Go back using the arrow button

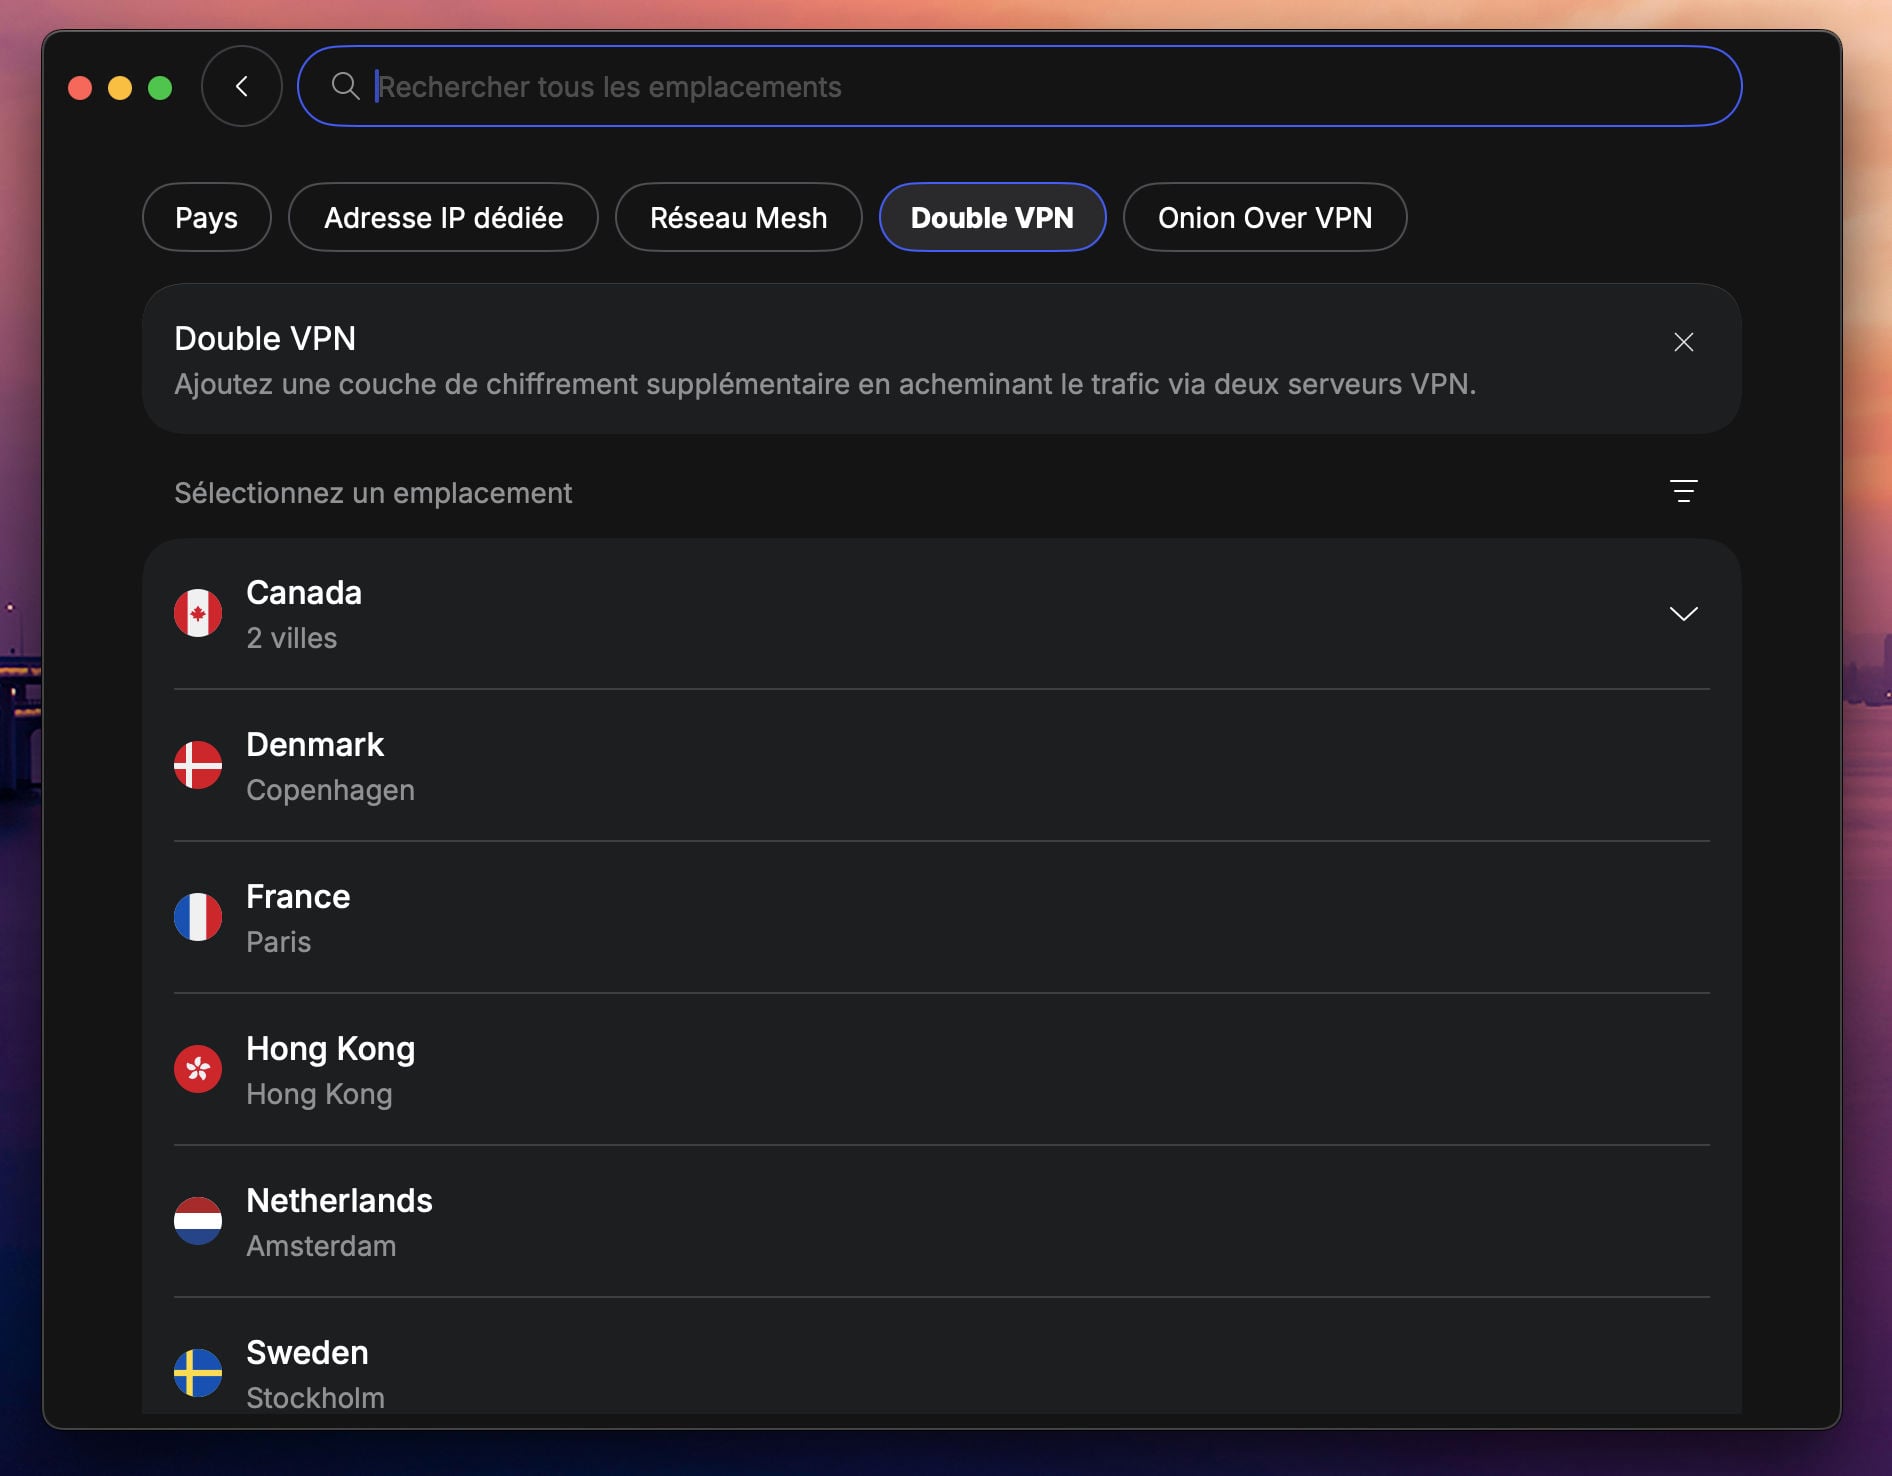pyautogui.click(x=241, y=86)
